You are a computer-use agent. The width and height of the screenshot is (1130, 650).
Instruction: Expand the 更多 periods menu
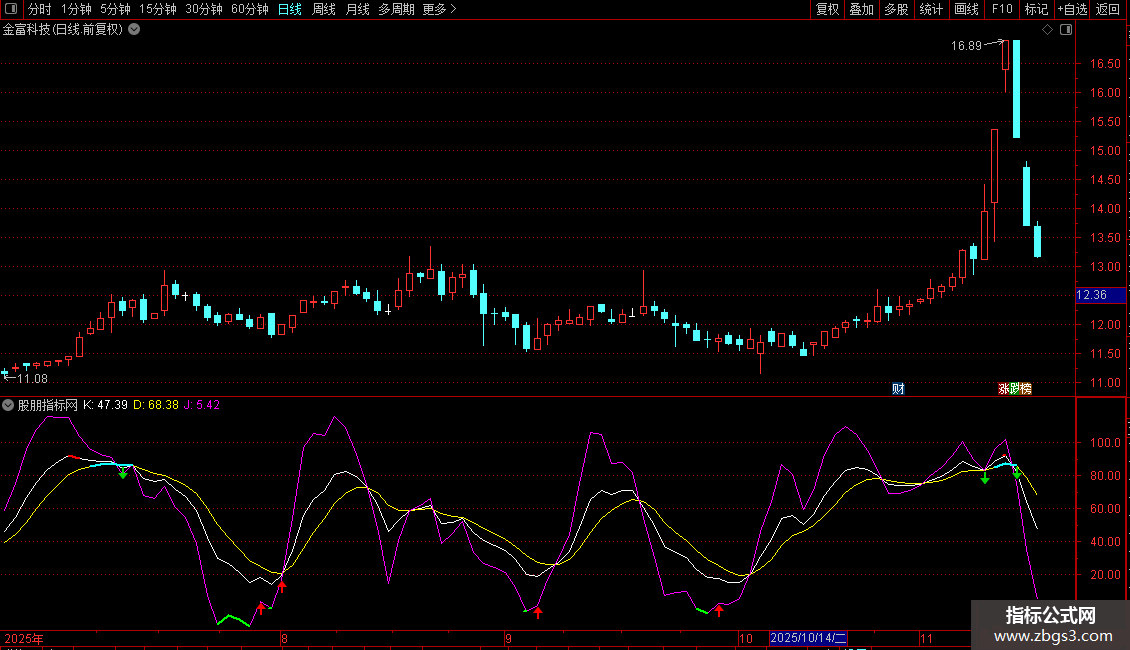(x=439, y=9)
